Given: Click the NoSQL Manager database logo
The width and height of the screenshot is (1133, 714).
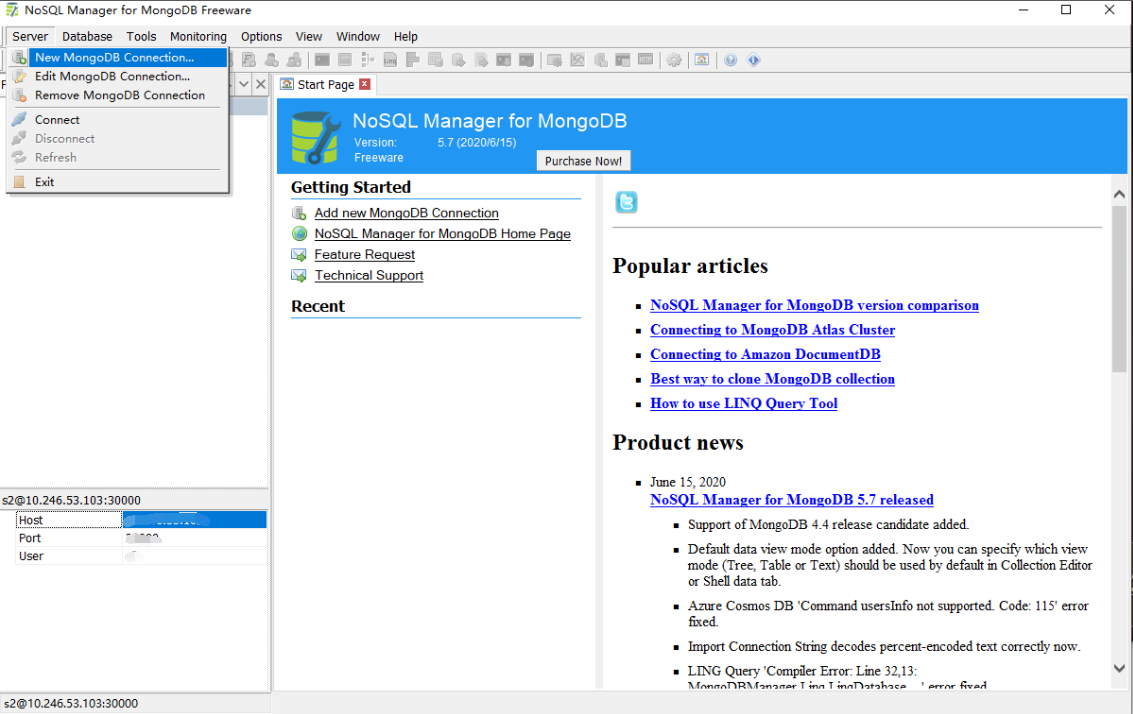Looking at the screenshot, I should 315,137.
